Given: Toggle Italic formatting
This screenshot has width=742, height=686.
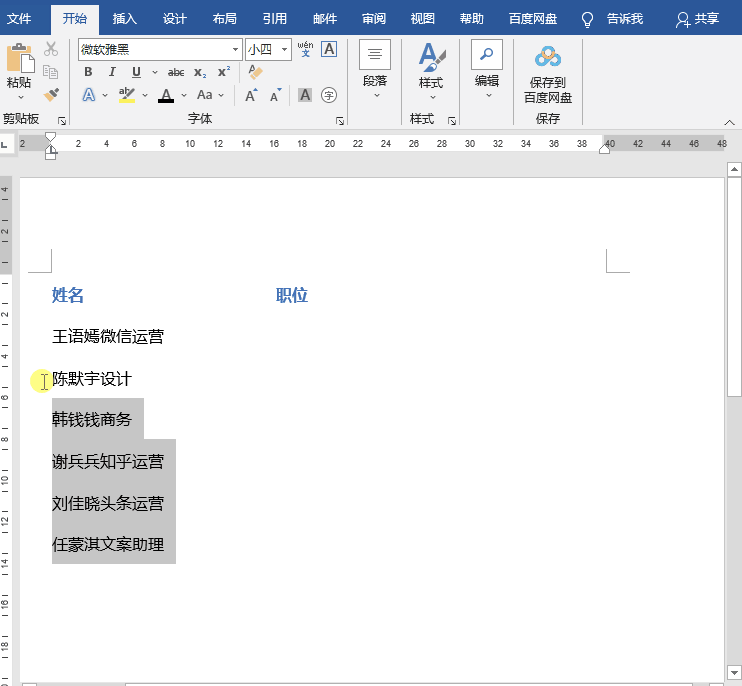Looking at the screenshot, I should pos(112,72).
